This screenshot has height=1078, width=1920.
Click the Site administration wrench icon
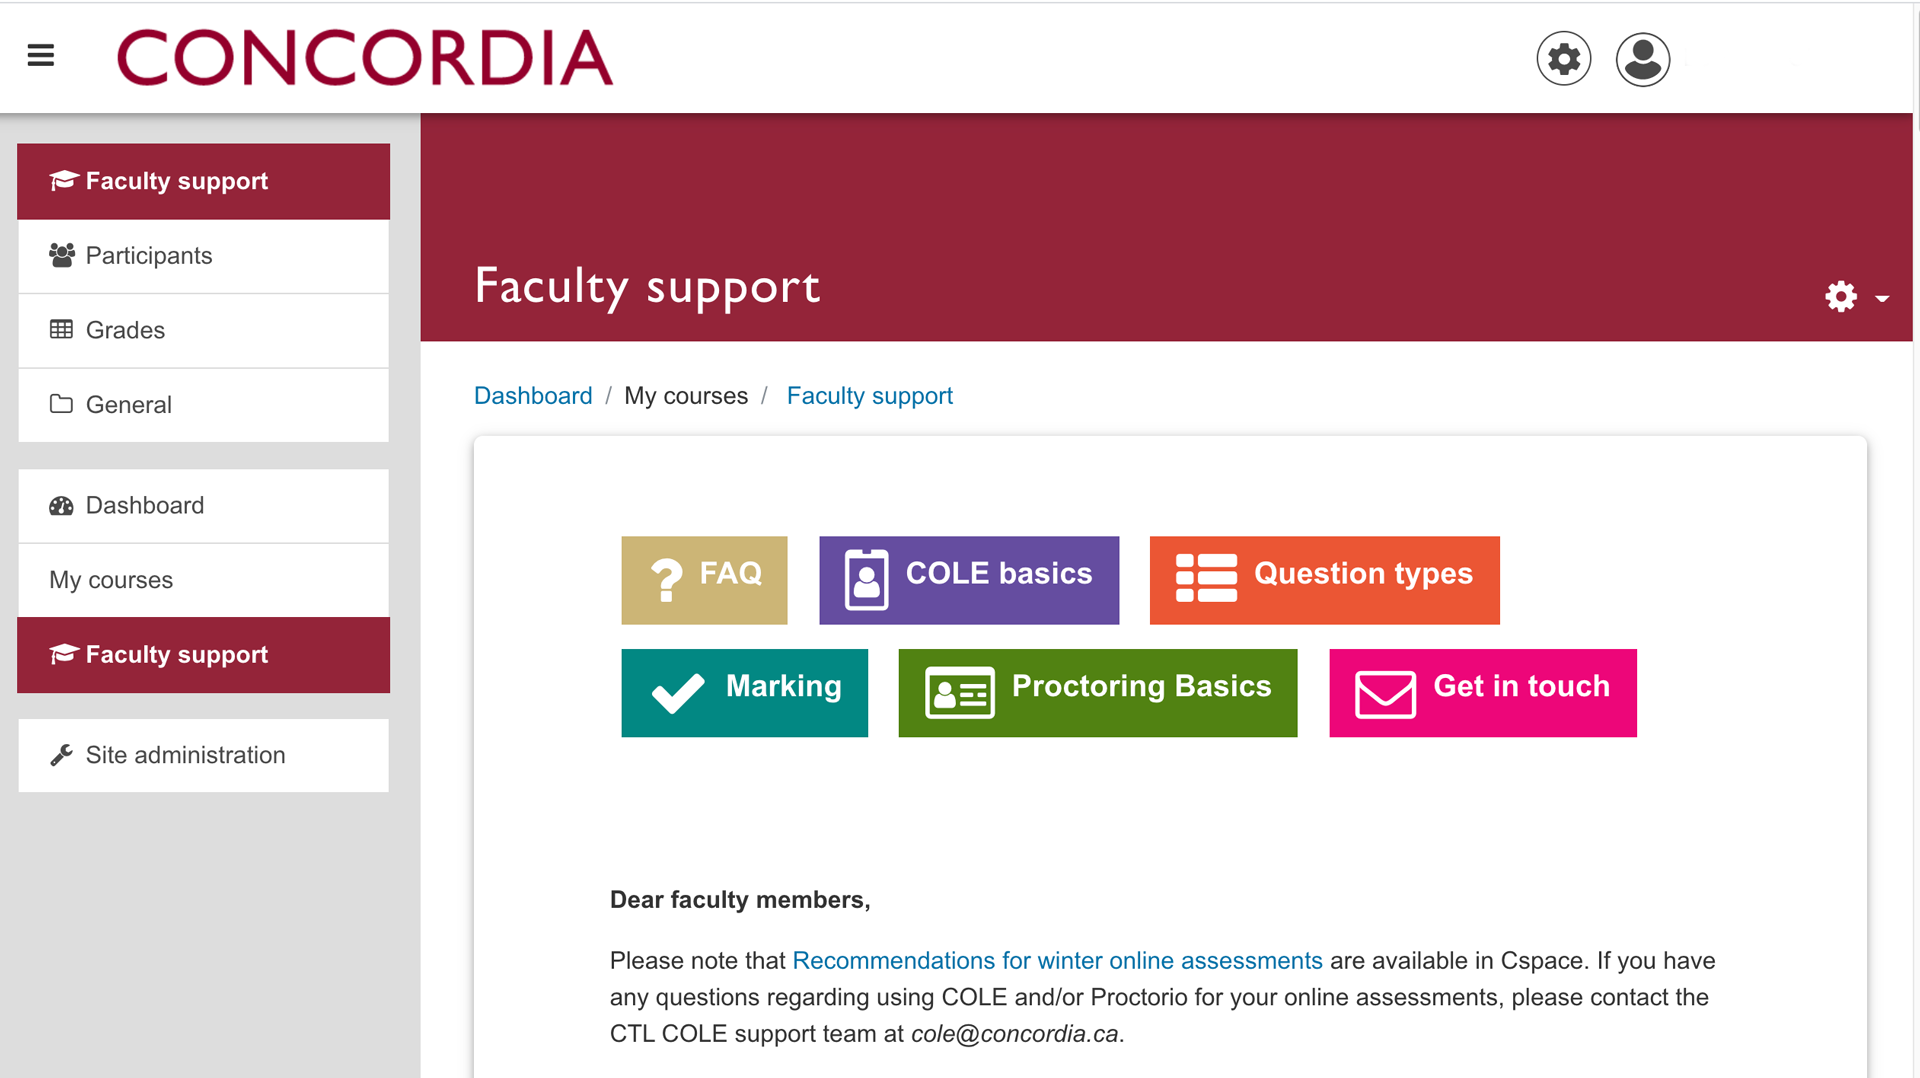coord(61,755)
